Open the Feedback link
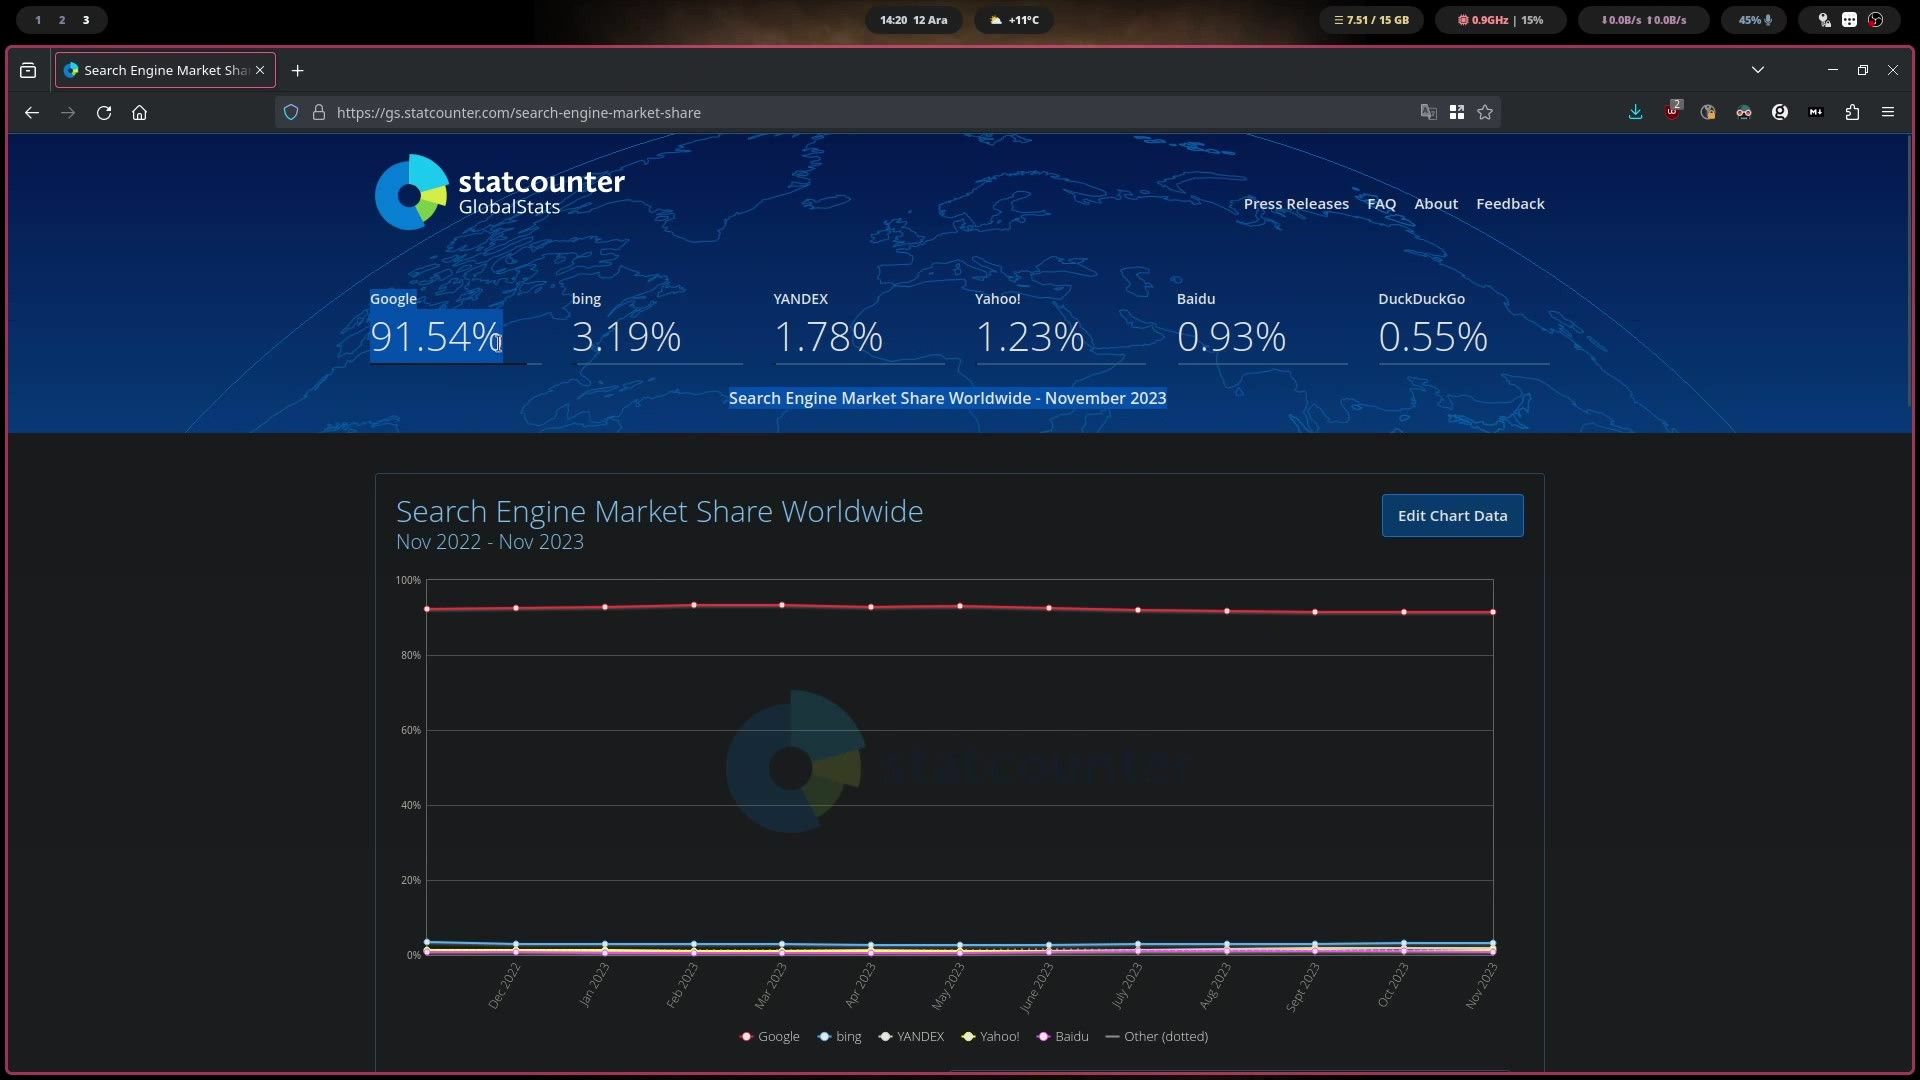Screen dimensions: 1920x1080 click(x=1510, y=204)
